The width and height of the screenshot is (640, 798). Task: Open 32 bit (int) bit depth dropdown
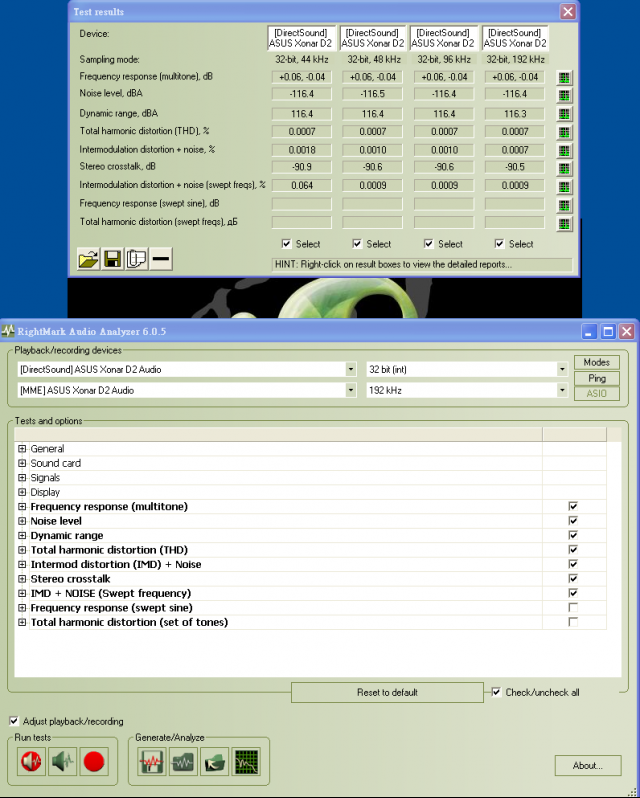tap(562, 369)
